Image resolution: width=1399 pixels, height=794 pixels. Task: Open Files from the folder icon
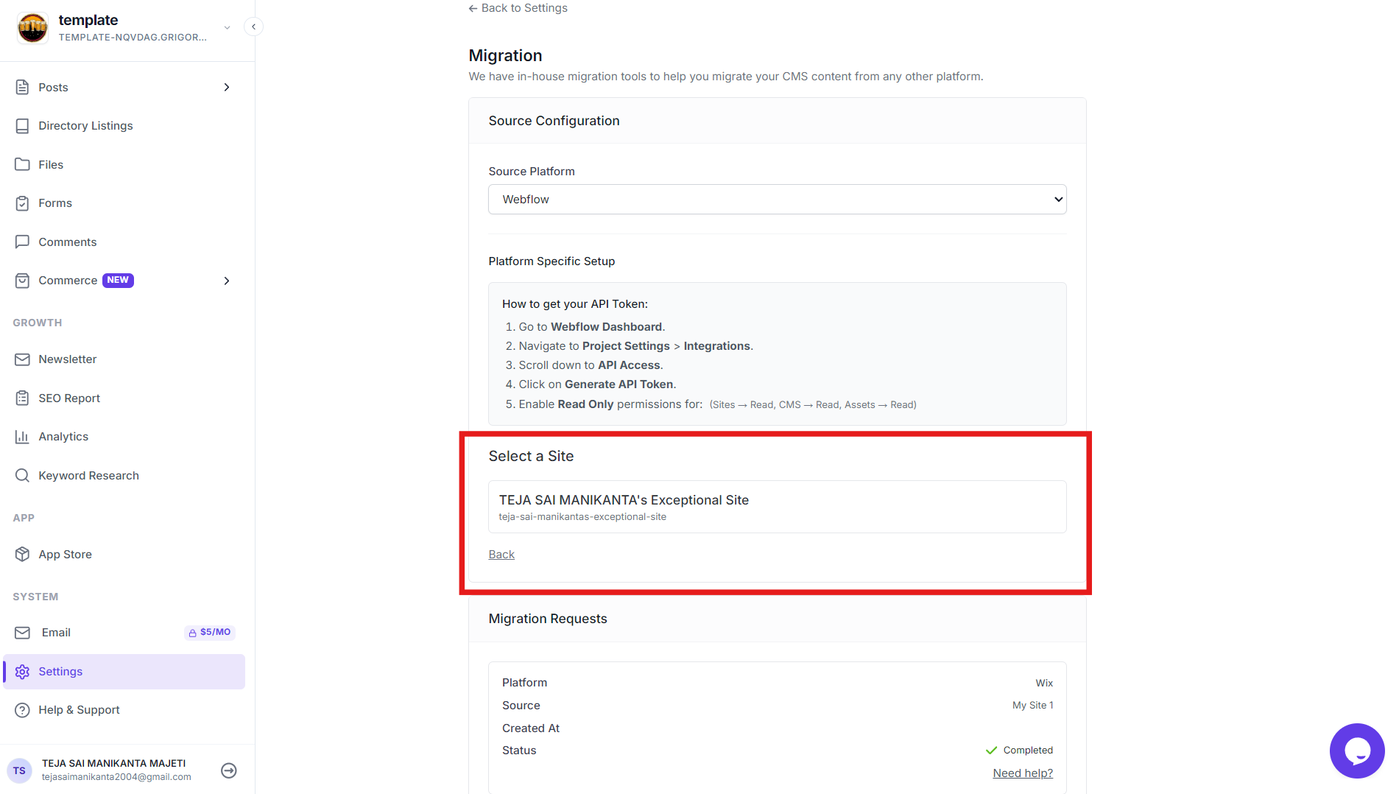22,164
